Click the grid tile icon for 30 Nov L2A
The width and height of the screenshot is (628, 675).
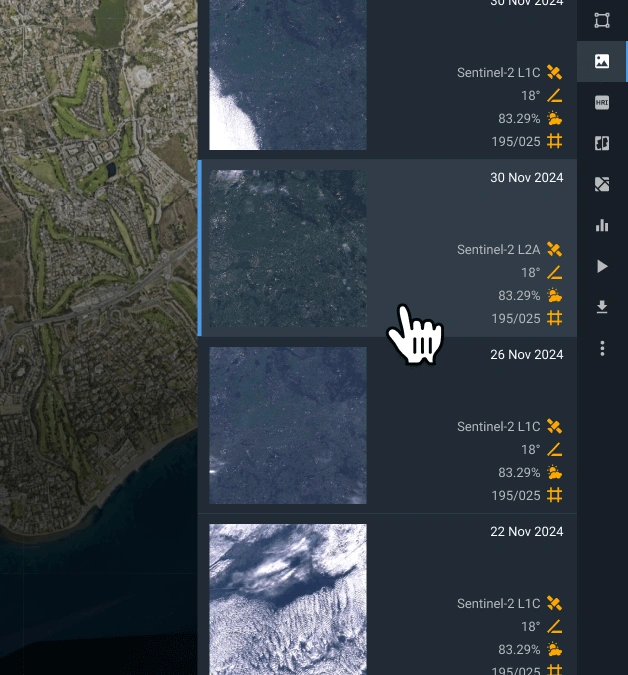[555, 318]
